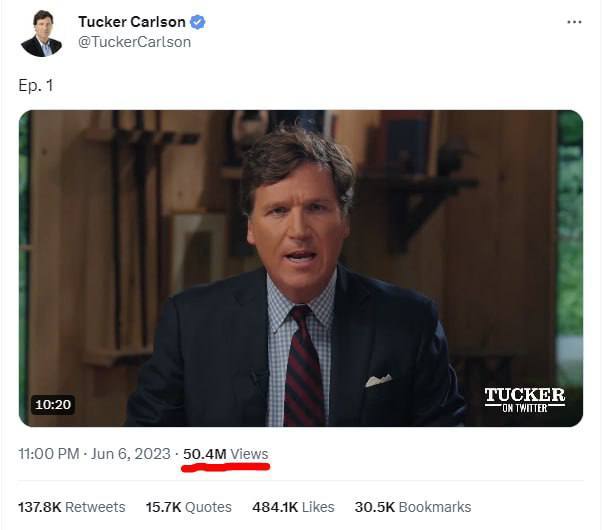The image size is (602, 530).
Task: Open the @TuckerCarlson handle link
Action: point(134,42)
